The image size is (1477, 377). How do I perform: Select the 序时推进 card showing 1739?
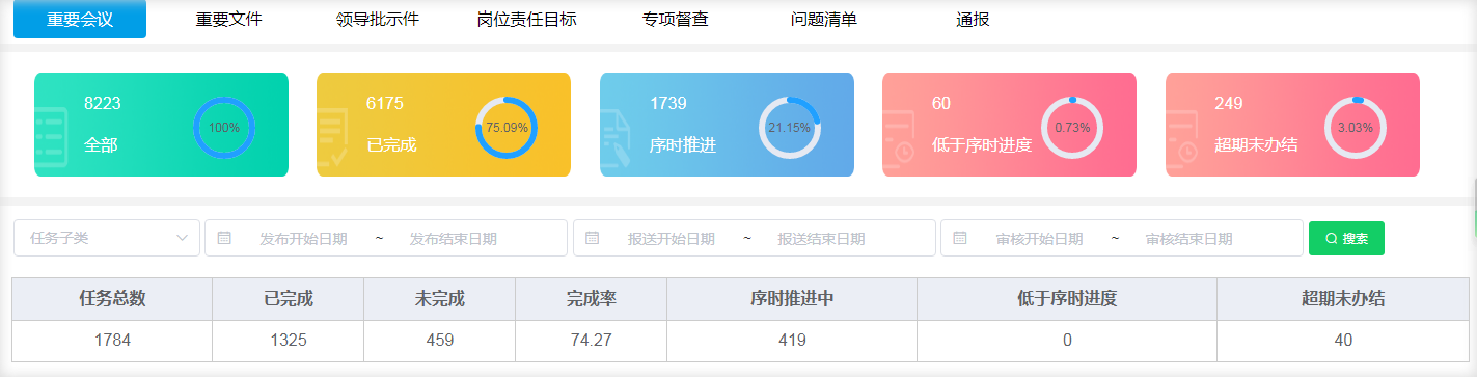click(x=727, y=125)
